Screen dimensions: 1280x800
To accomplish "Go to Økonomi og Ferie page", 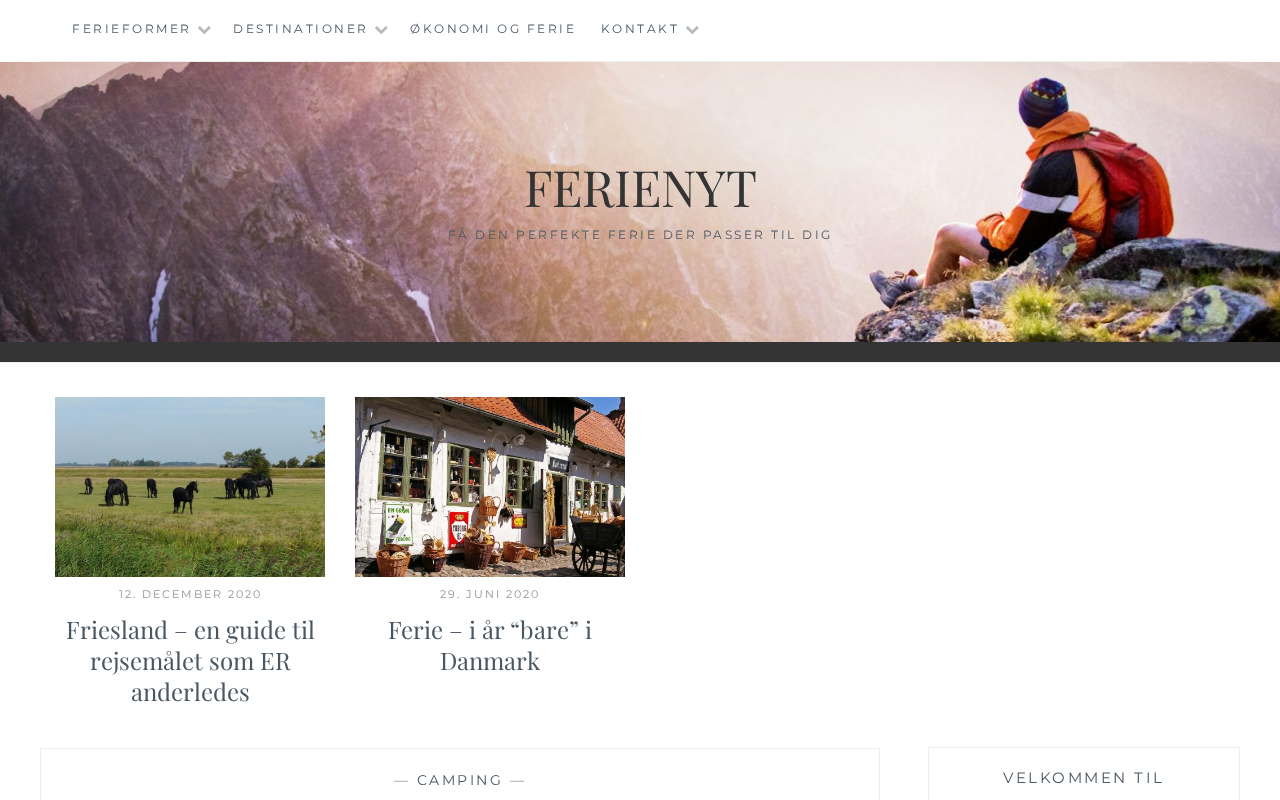I will 493,29.
